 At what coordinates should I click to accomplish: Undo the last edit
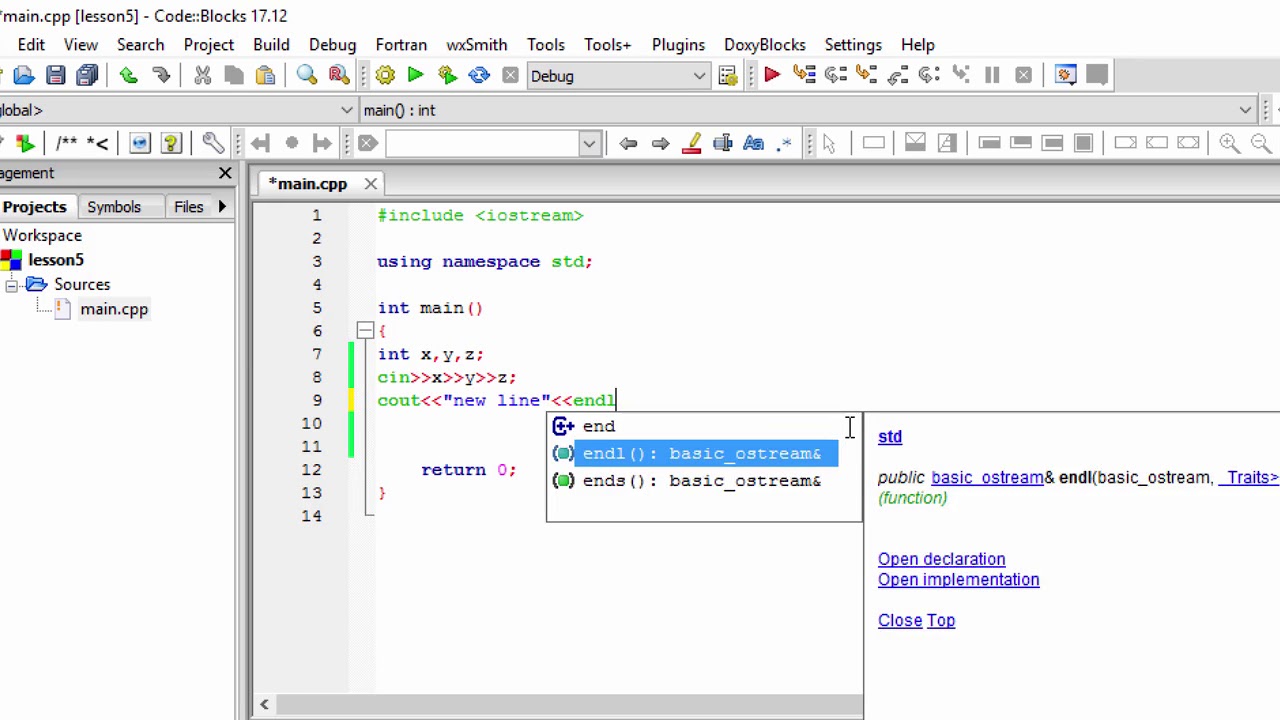pos(128,75)
